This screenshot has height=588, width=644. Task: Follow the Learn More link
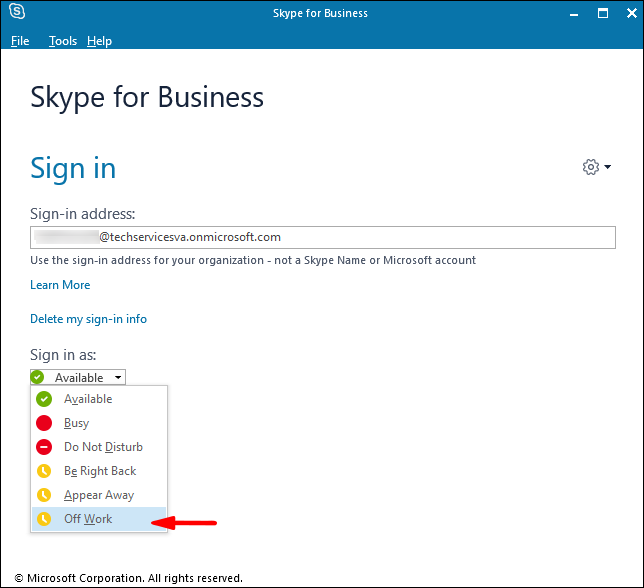tap(60, 285)
